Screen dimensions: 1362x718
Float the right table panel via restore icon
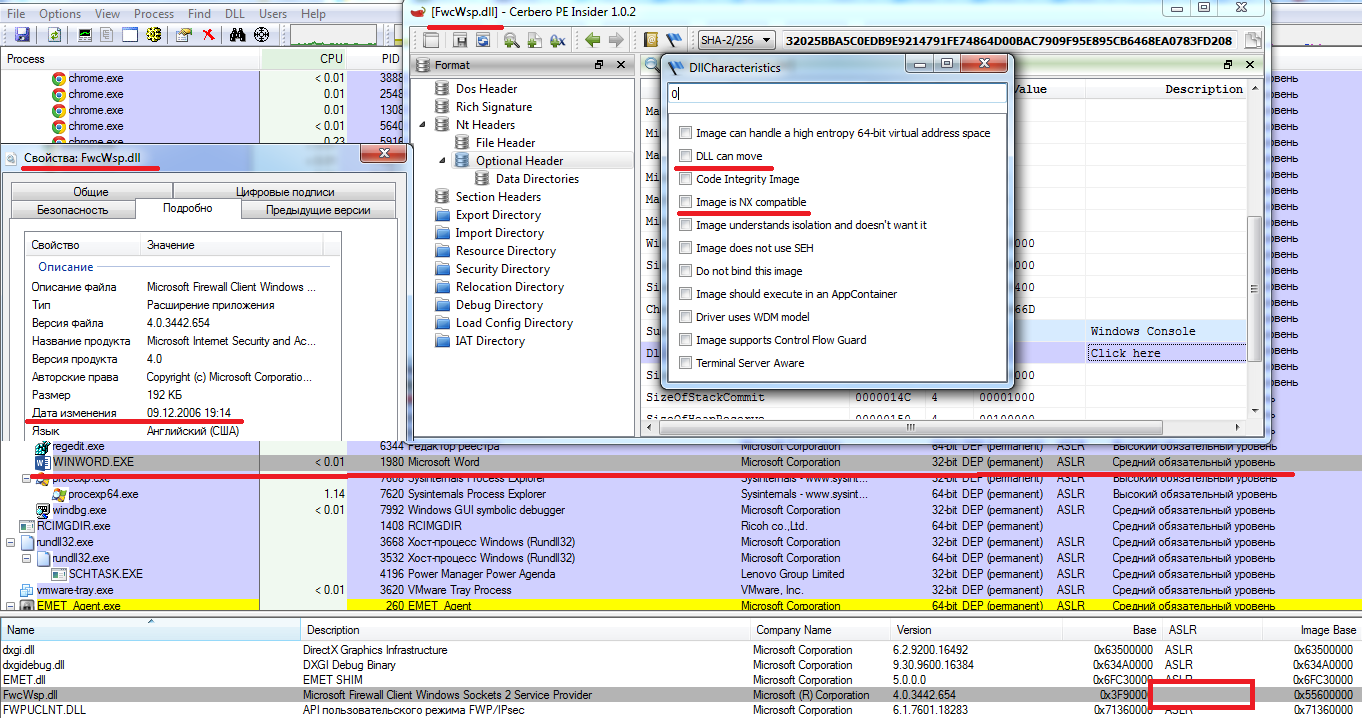[x=1228, y=65]
